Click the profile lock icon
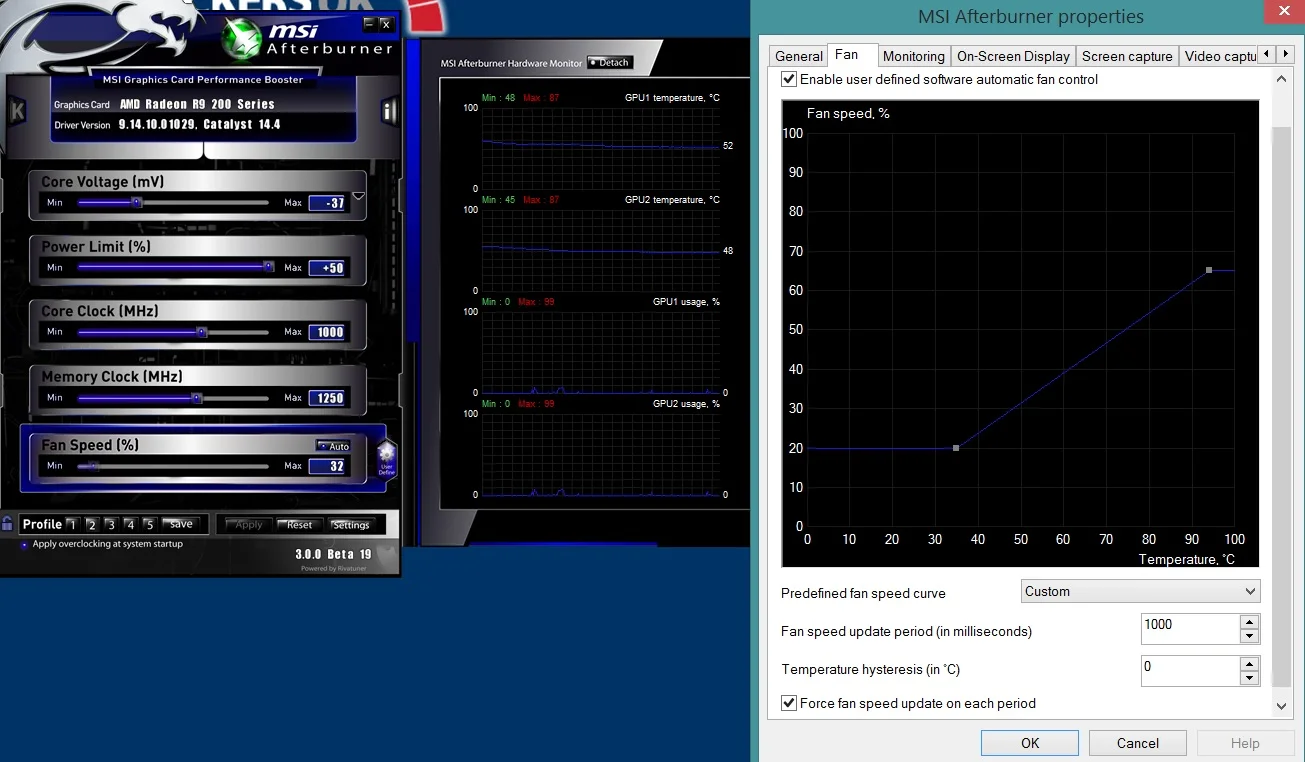 8,523
